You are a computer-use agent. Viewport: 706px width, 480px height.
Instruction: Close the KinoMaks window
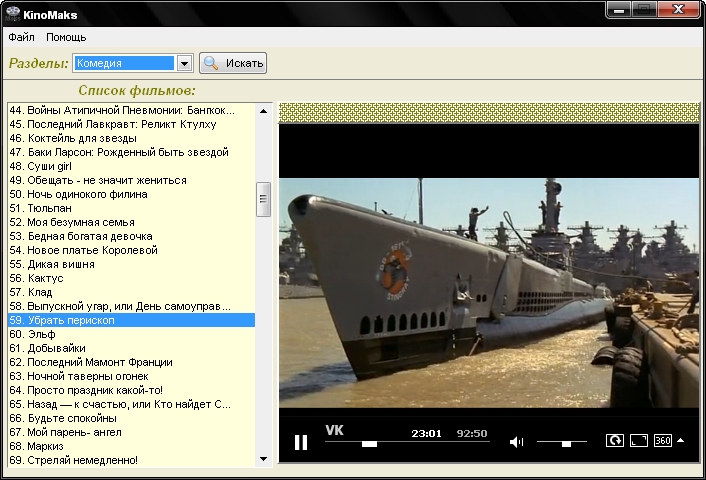678,9
